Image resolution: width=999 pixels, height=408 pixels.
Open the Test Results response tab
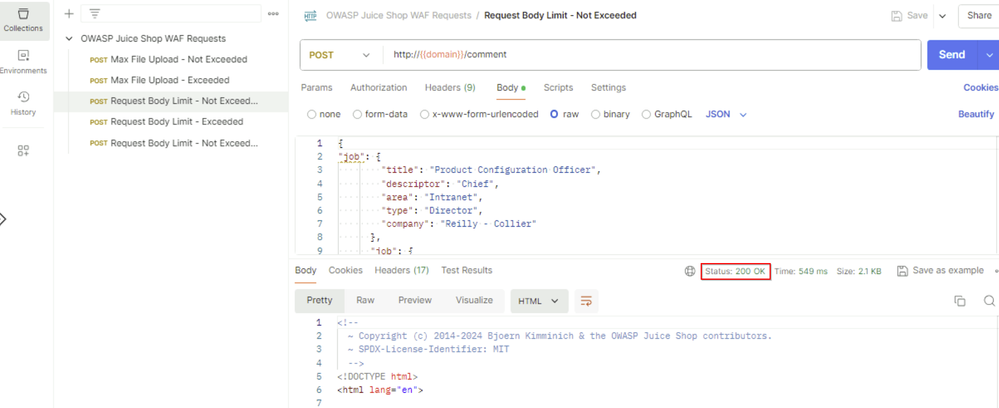[x=466, y=270]
